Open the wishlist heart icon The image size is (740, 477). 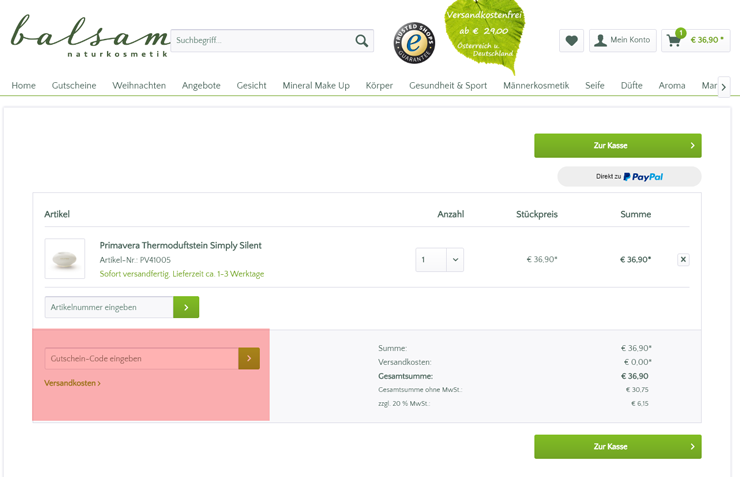(x=572, y=41)
